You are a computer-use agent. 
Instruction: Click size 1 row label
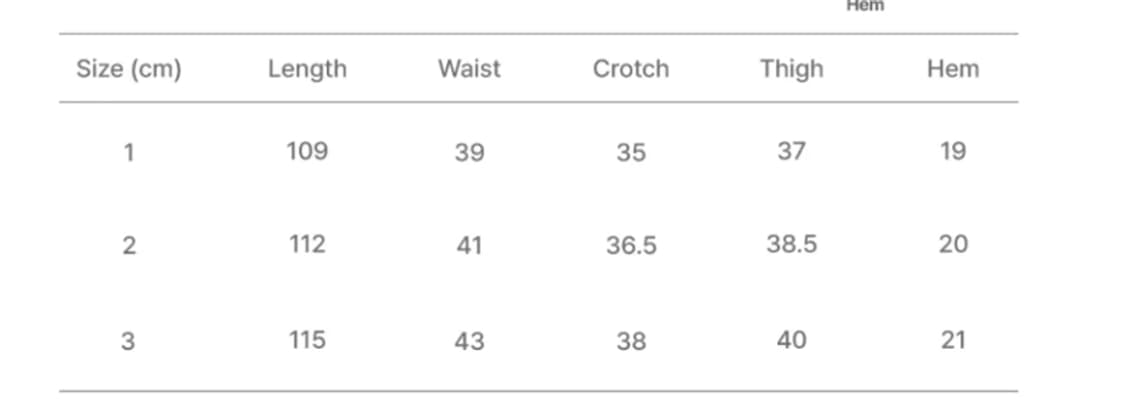point(129,152)
